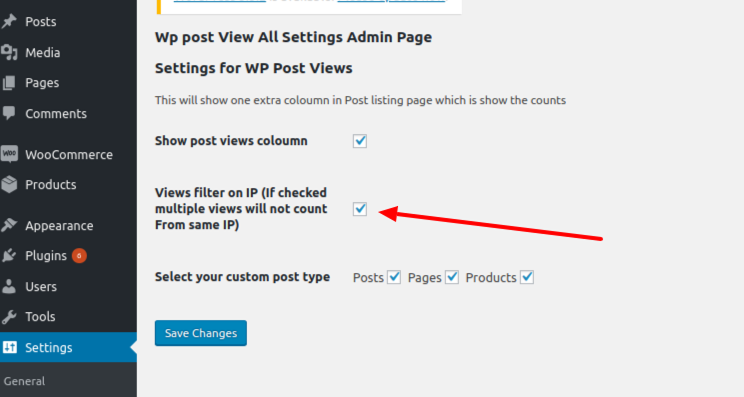Screen dimensions: 744x397
Task: Uncheck the Products post type checkbox
Action: coord(527,277)
